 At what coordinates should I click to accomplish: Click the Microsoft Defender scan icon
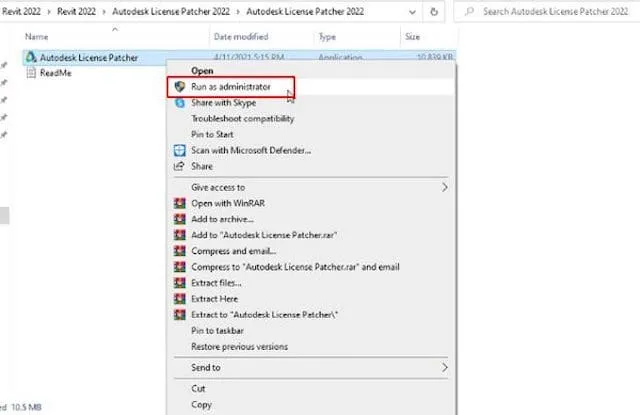coord(180,151)
